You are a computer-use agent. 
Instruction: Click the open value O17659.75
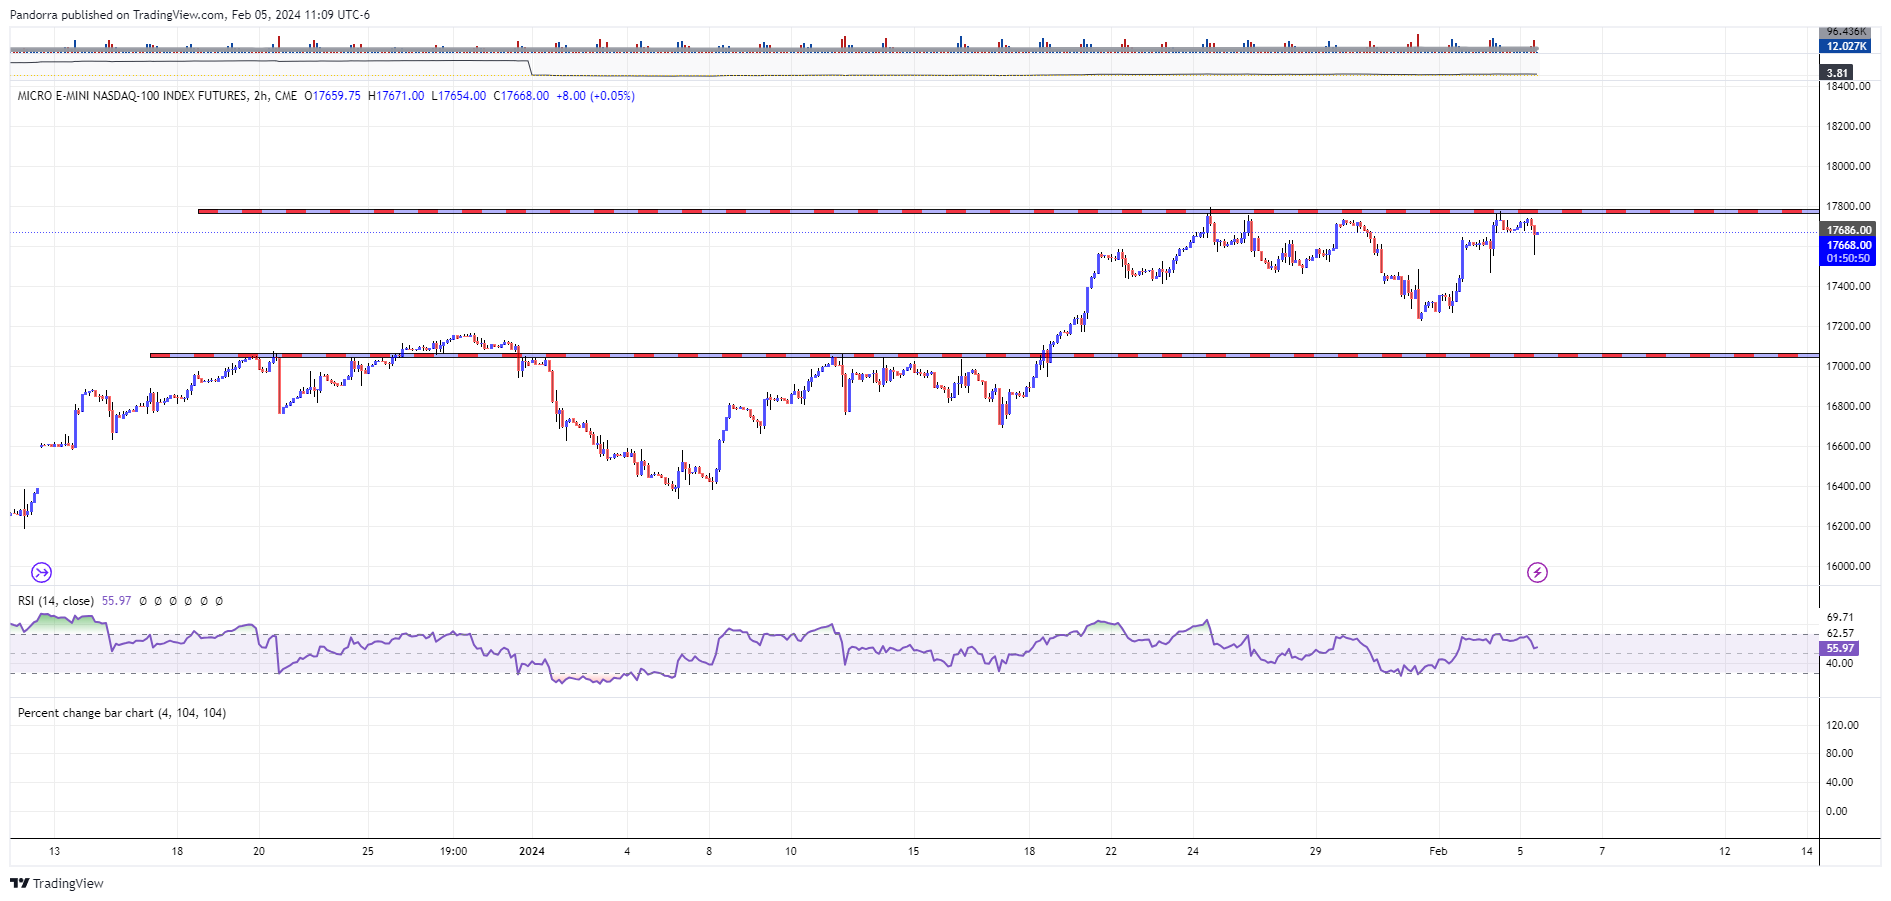tap(332, 96)
